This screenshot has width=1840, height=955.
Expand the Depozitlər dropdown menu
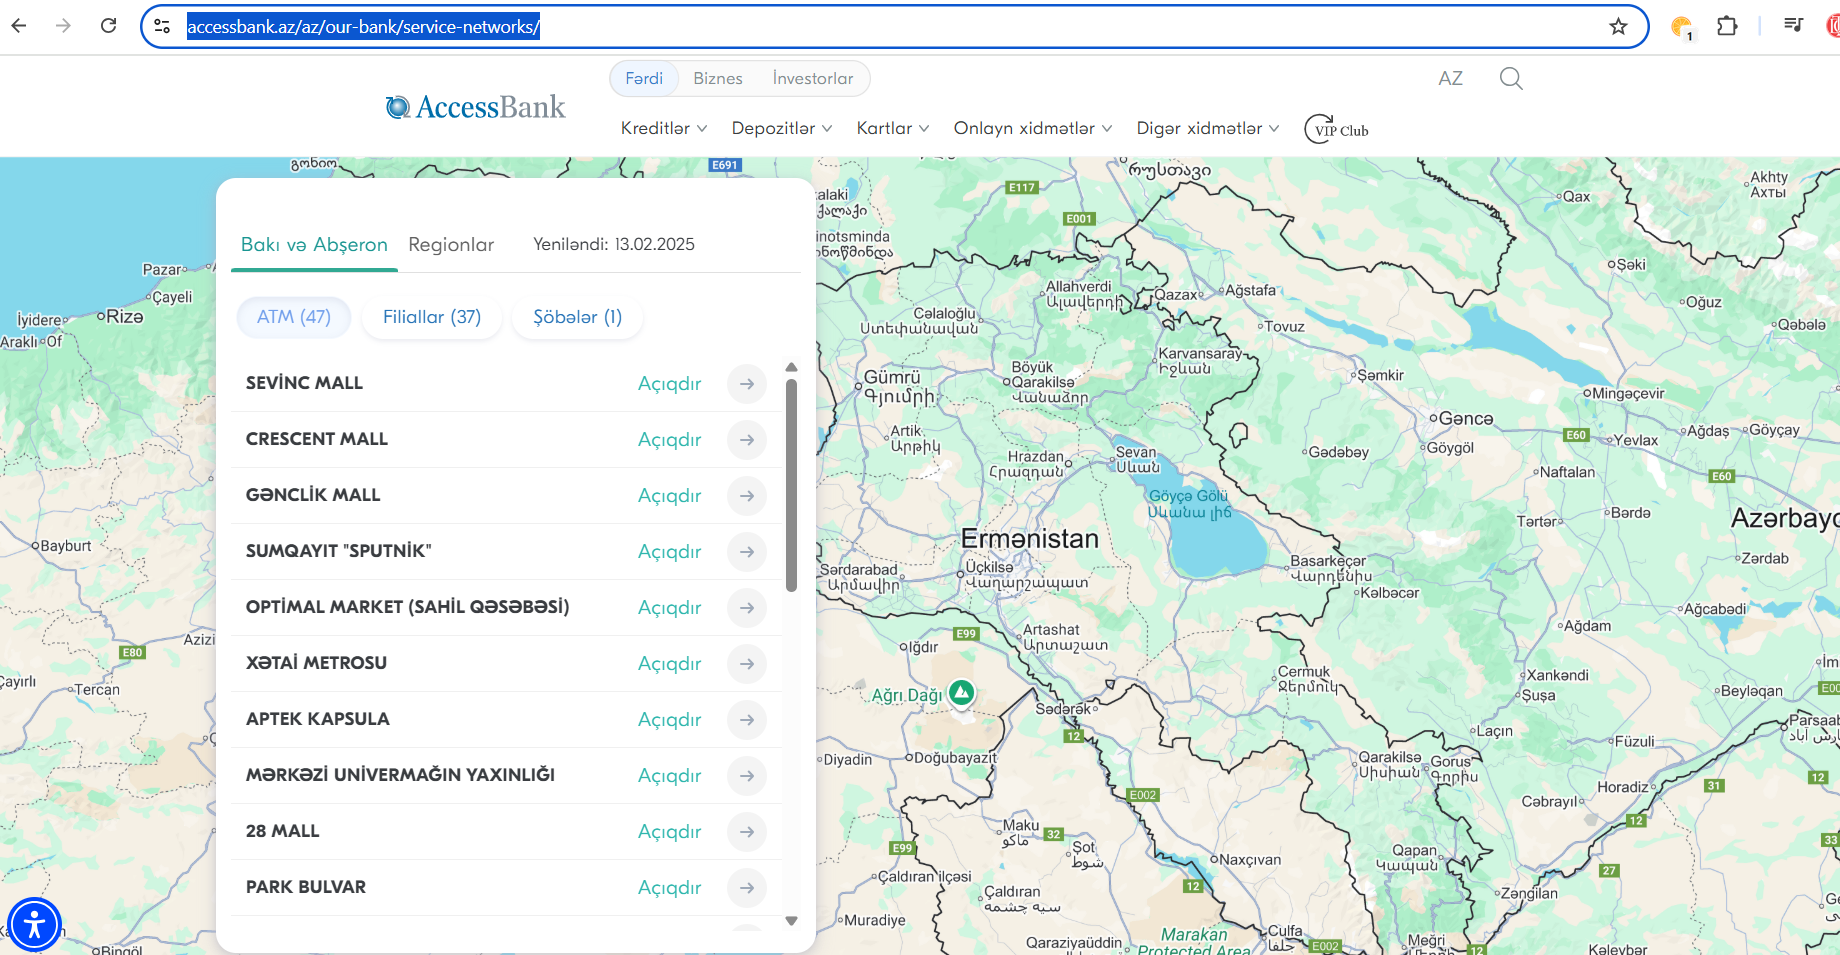point(782,128)
